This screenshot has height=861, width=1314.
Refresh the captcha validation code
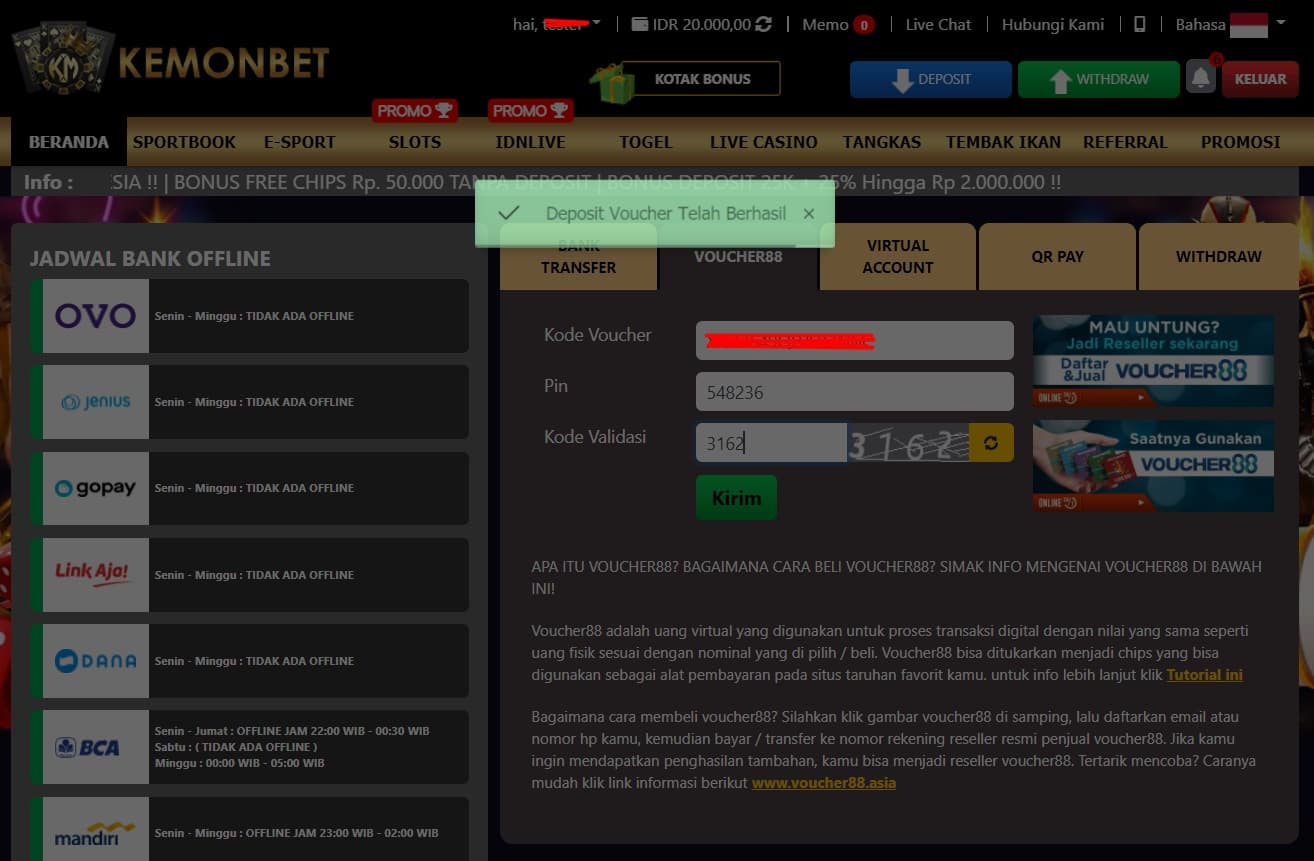(991, 443)
